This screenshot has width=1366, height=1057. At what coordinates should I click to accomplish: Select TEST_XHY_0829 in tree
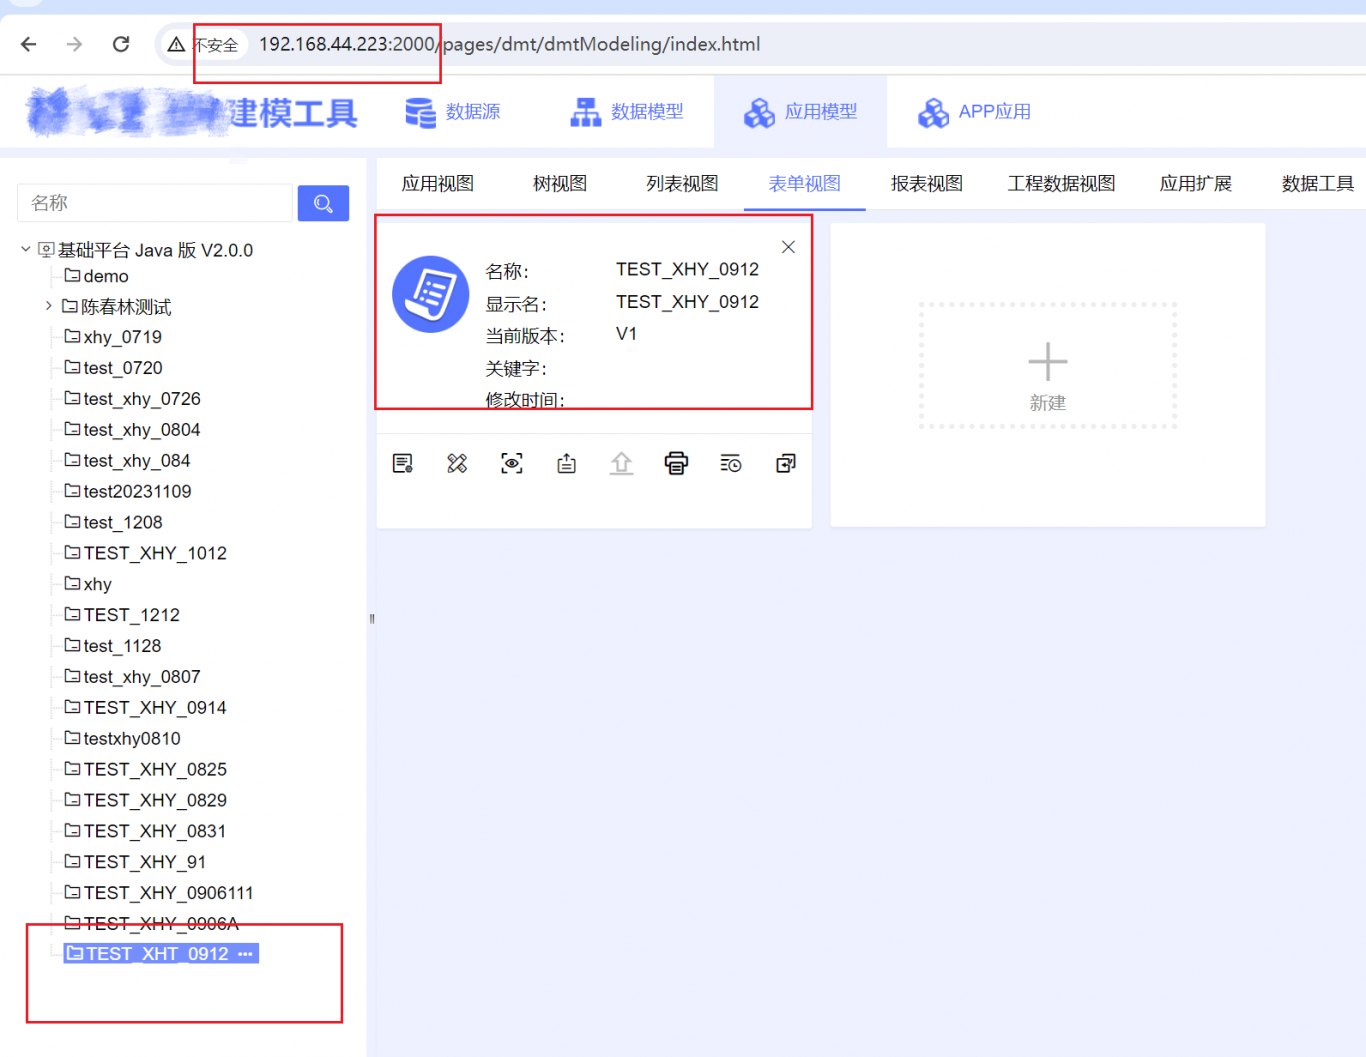click(x=146, y=800)
